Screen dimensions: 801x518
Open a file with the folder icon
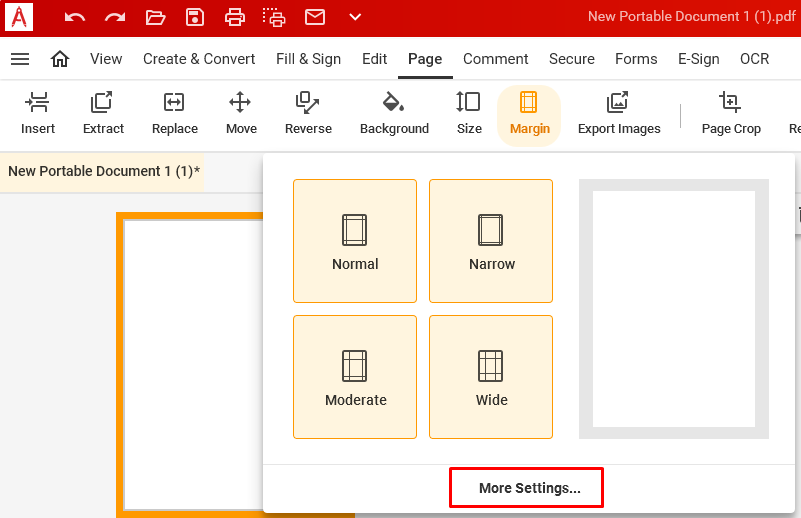(x=155, y=17)
